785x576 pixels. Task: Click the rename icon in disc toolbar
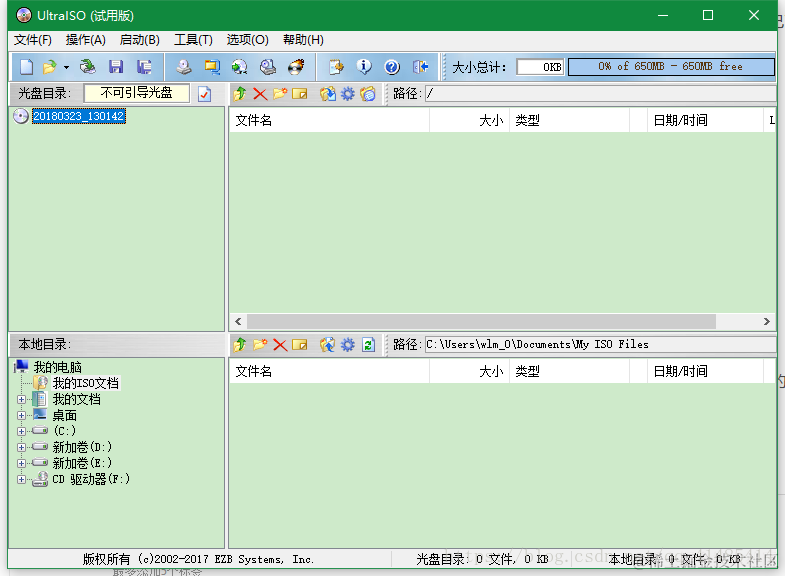(x=300, y=94)
